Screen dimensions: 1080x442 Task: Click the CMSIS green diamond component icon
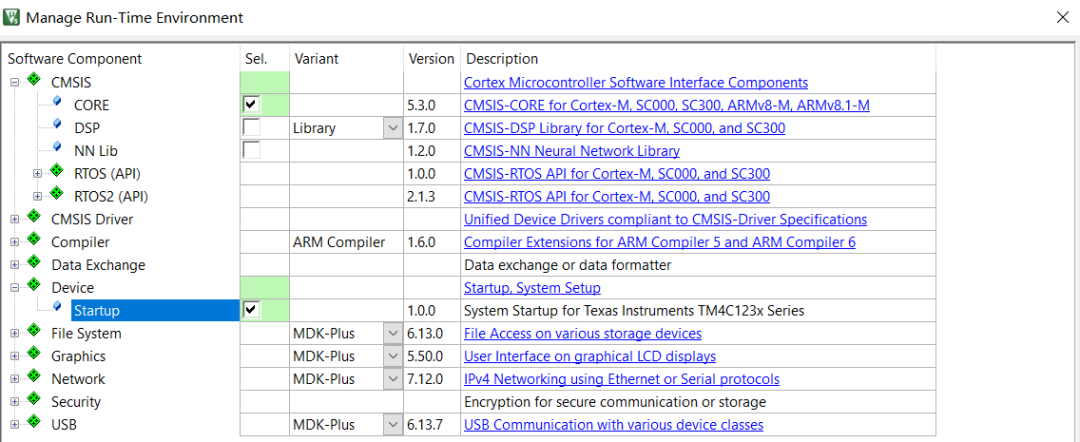click(x=34, y=81)
